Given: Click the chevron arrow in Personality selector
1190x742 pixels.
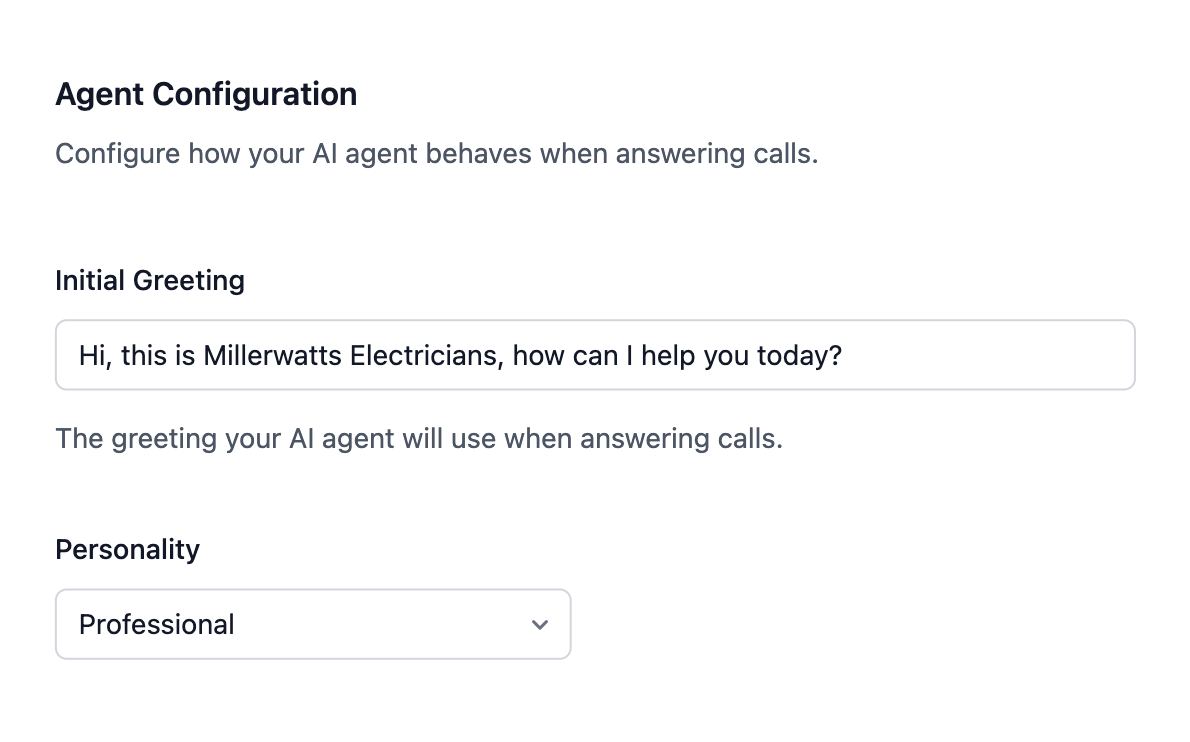Looking at the screenshot, I should (540, 625).
